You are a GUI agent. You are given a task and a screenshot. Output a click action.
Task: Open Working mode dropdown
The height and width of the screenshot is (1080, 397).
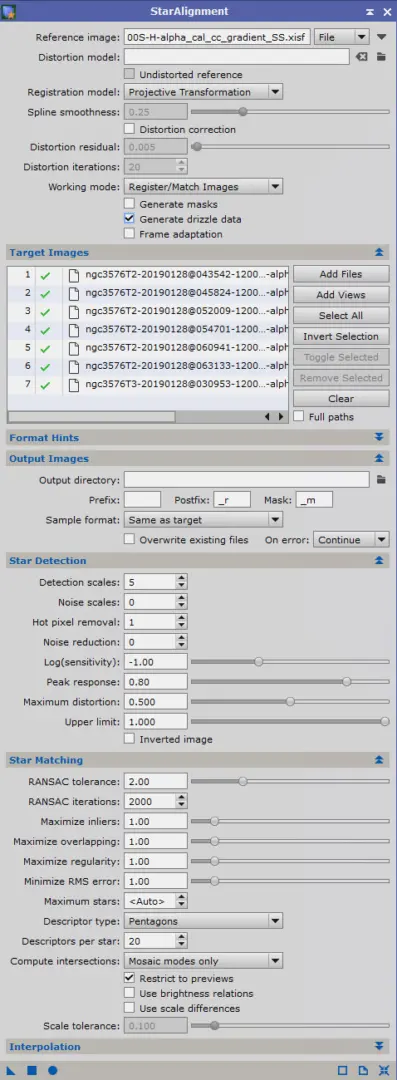(x=203, y=186)
